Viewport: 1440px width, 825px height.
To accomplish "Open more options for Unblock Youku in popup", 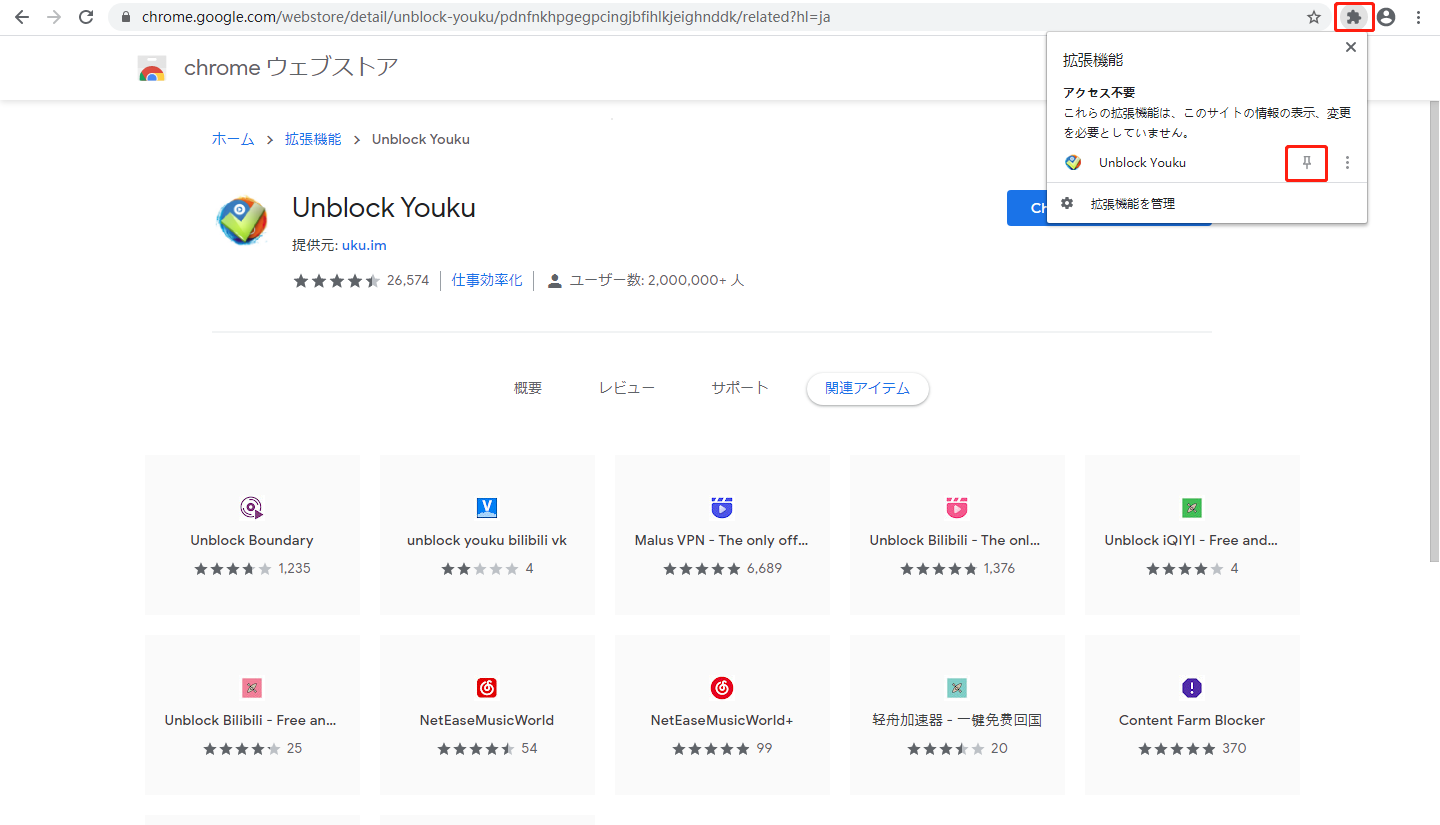I will (1347, 163).
